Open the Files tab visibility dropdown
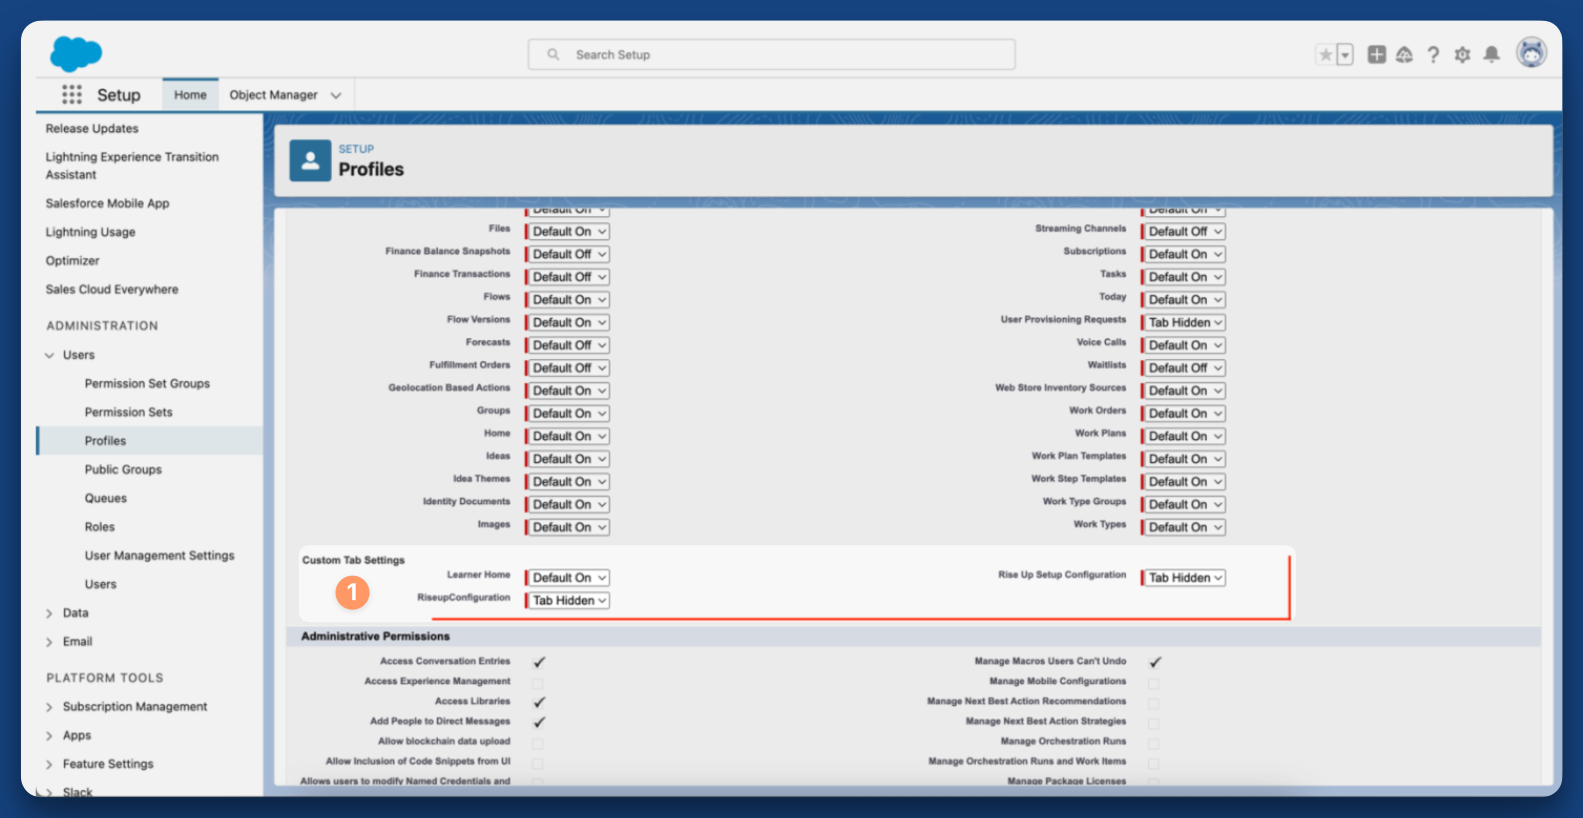1583x818 pixels. (x=567, y=231)
